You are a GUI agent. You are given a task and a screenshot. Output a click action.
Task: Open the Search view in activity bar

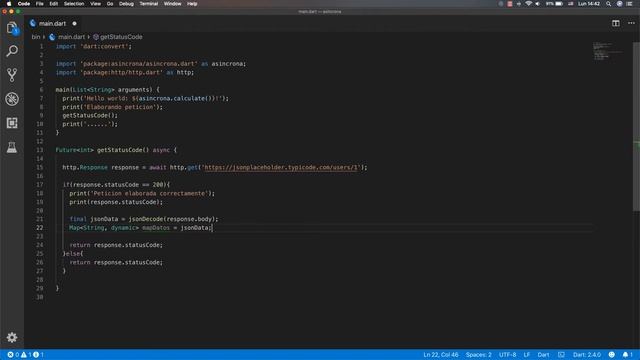point(12,51)
